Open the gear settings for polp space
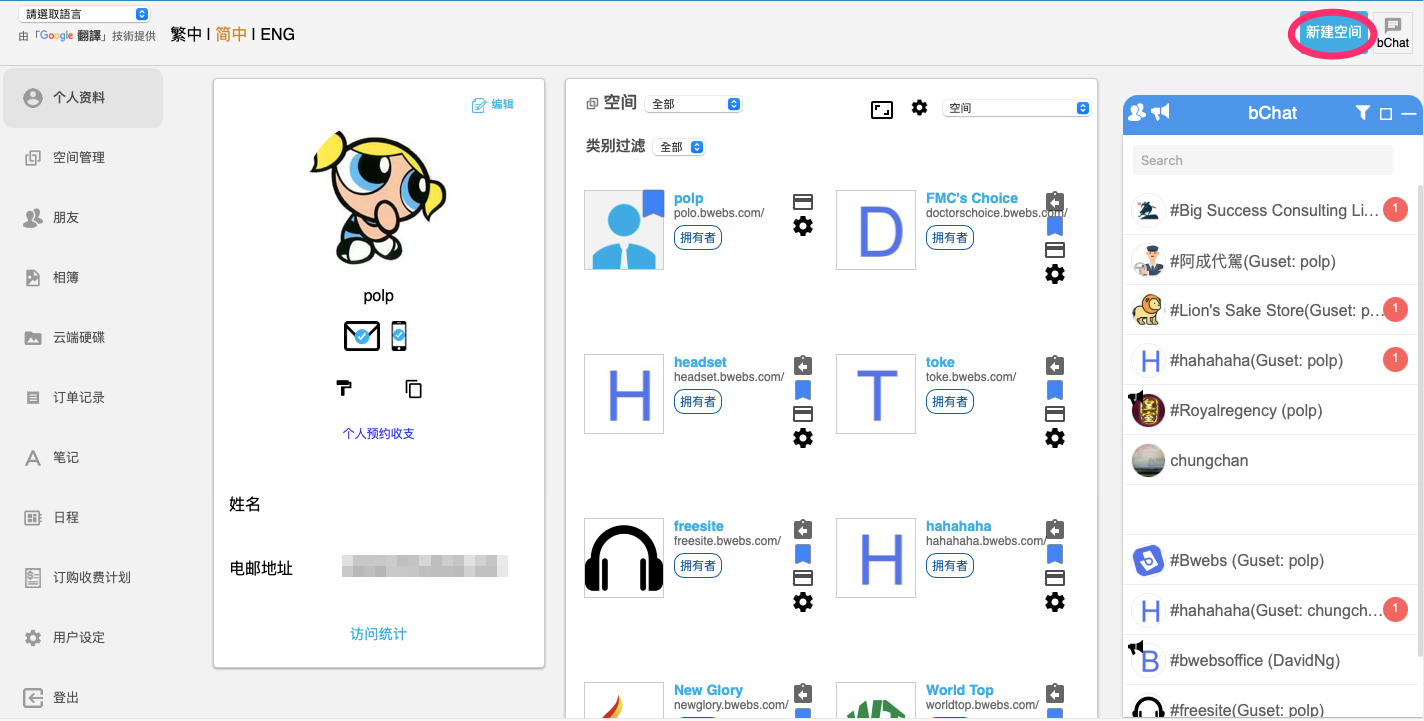Screen dimensions: 1424x721 [803, 226]
